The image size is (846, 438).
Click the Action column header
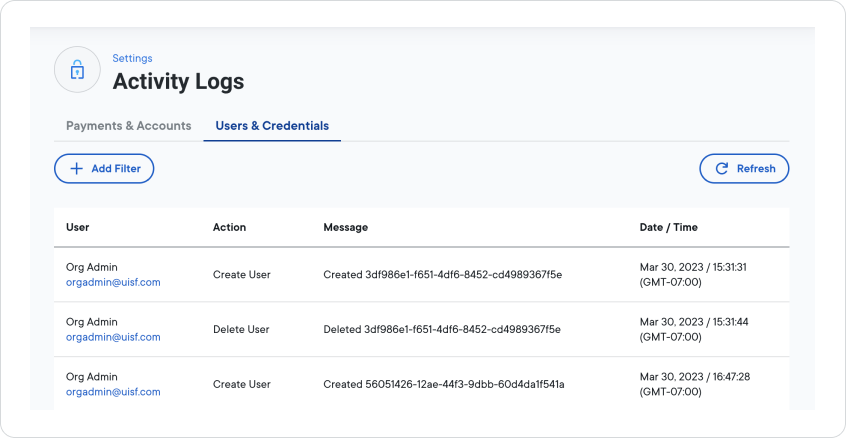point(229,227)
